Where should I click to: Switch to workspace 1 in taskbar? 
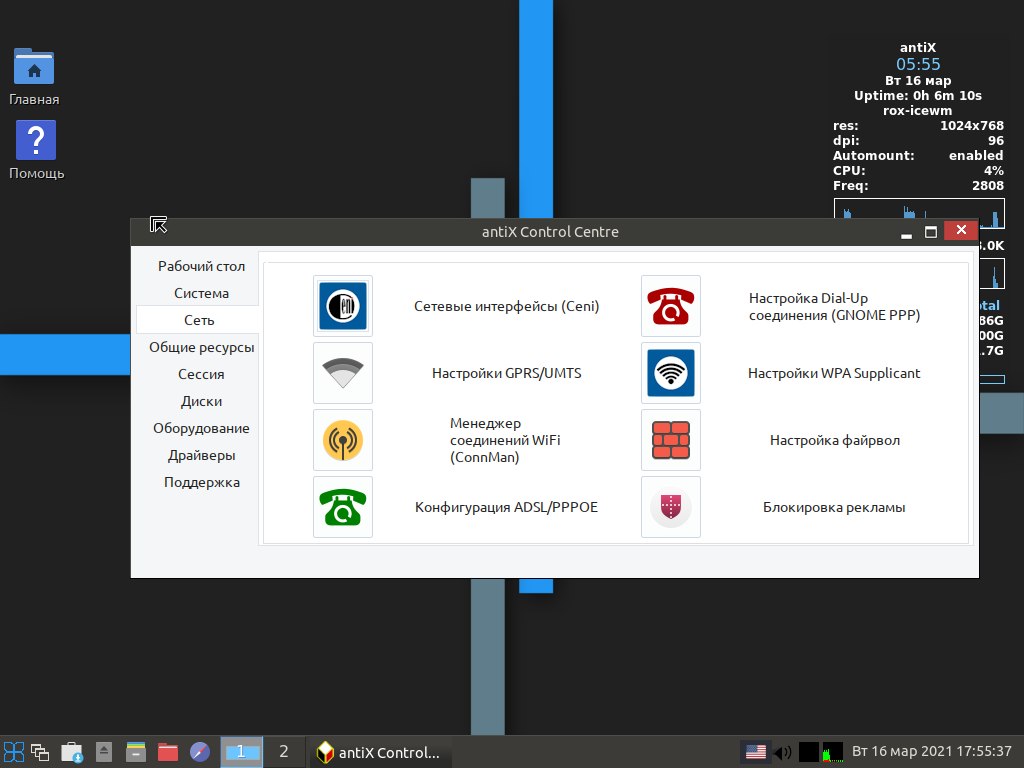tap(242, 752)
